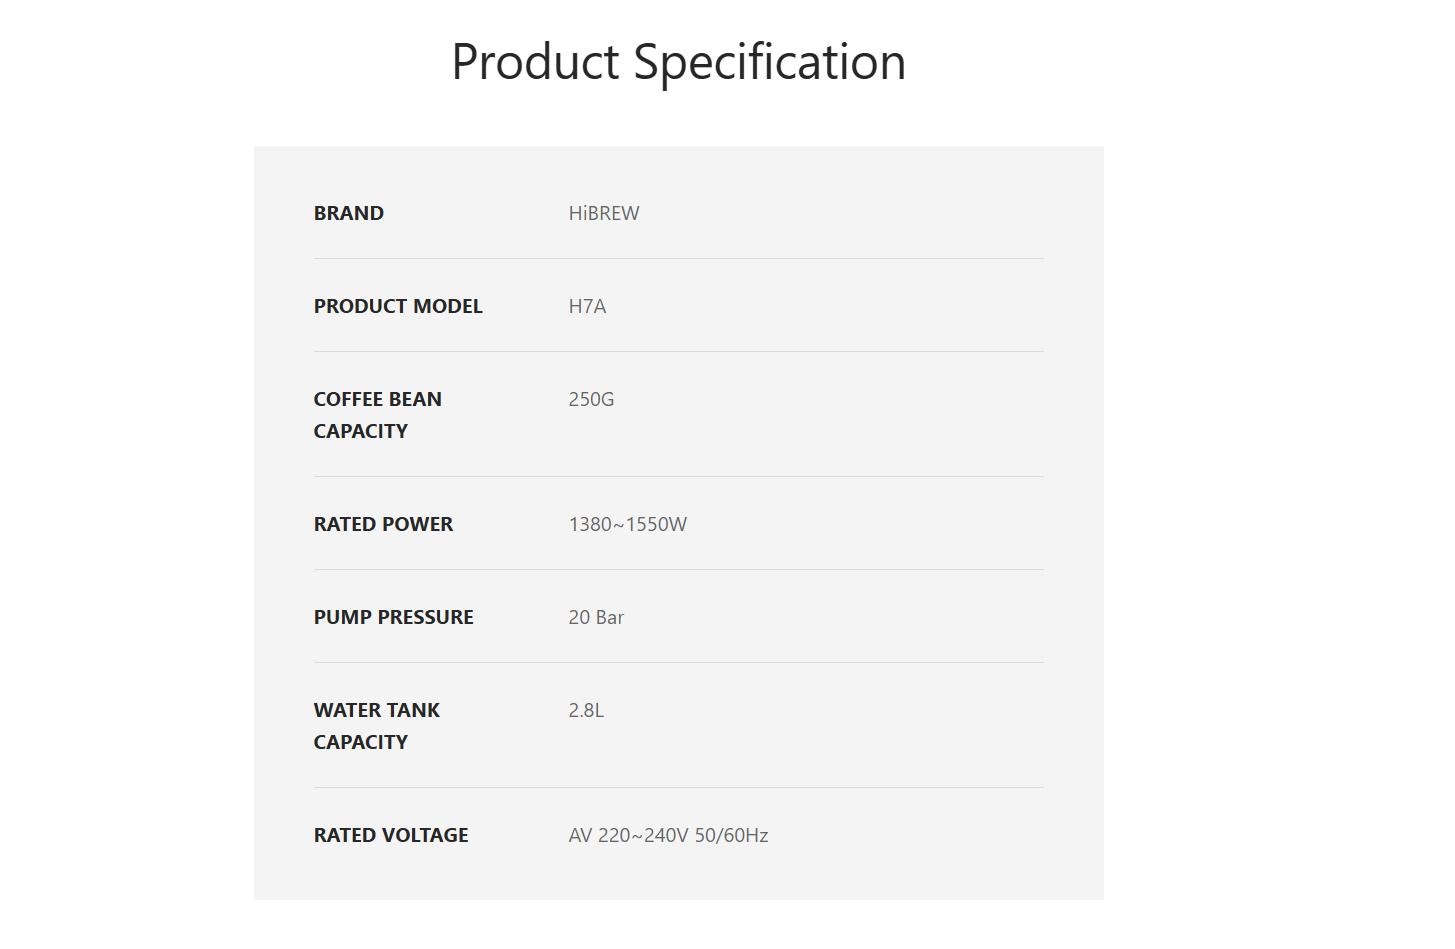Click the PUMP PRESSURE label
The width and height of the screenshot is (1455, 949).
(x=393, y=617)
